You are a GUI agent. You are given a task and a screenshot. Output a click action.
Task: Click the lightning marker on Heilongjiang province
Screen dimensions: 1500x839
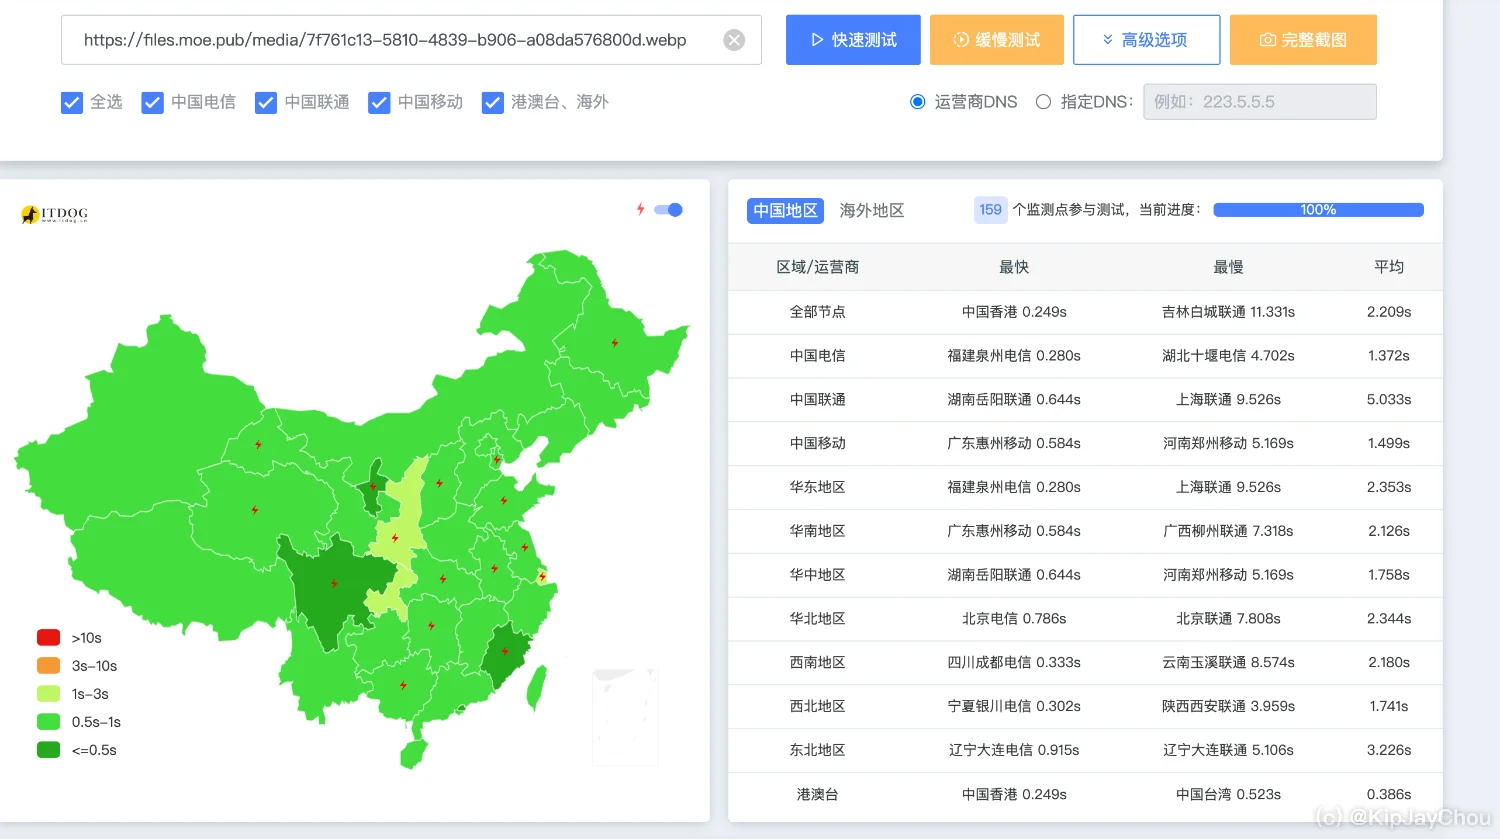[x=615, y=343]
